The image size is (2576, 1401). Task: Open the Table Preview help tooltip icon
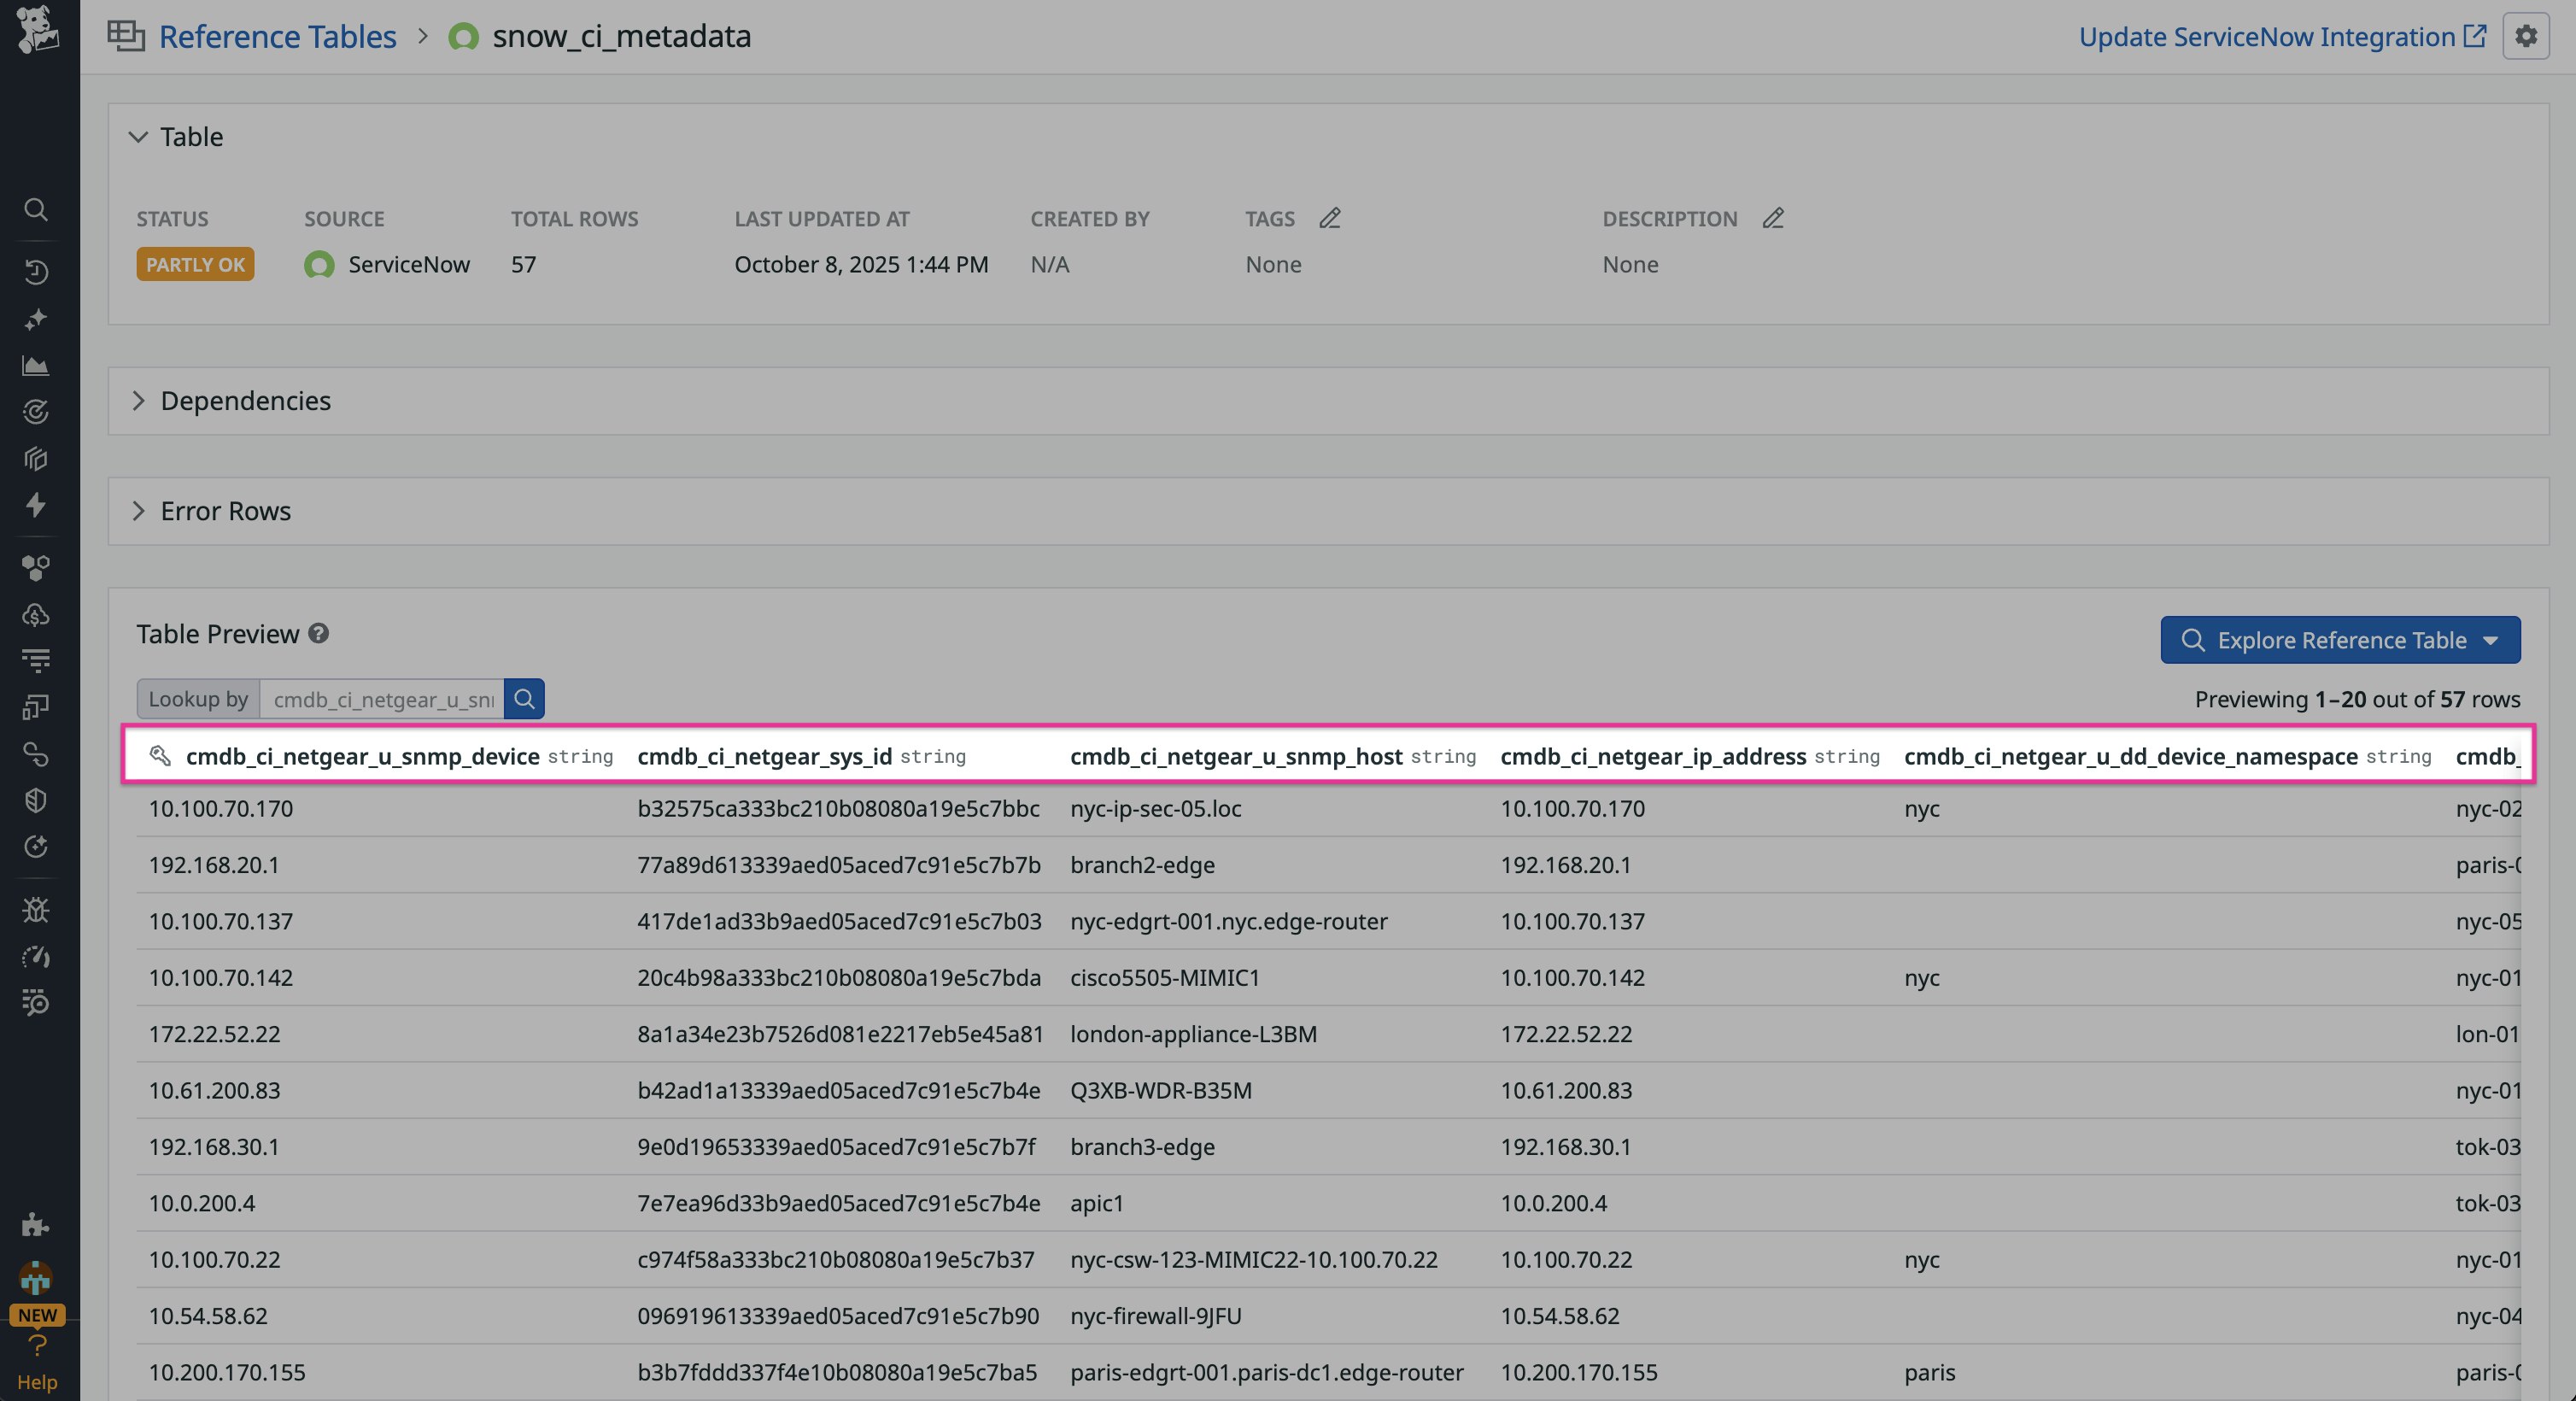point(318,634)
